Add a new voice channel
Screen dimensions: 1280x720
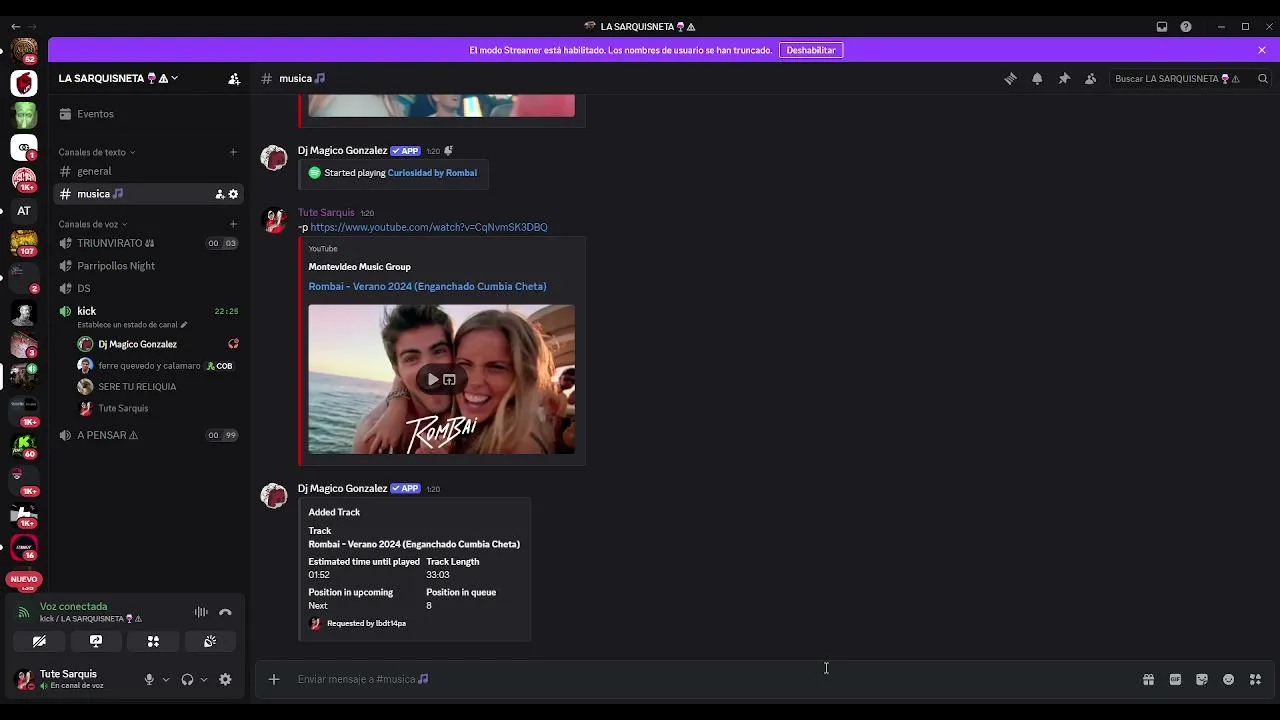[x=233, y=224]
